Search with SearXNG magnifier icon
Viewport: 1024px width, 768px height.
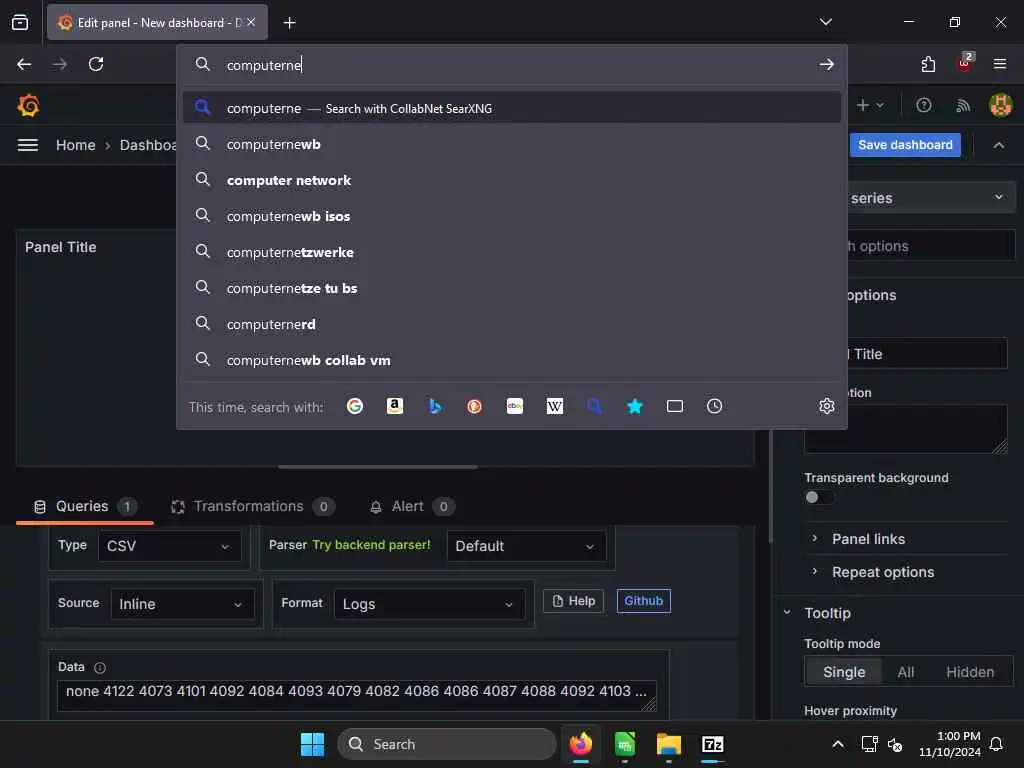point(595,406)
